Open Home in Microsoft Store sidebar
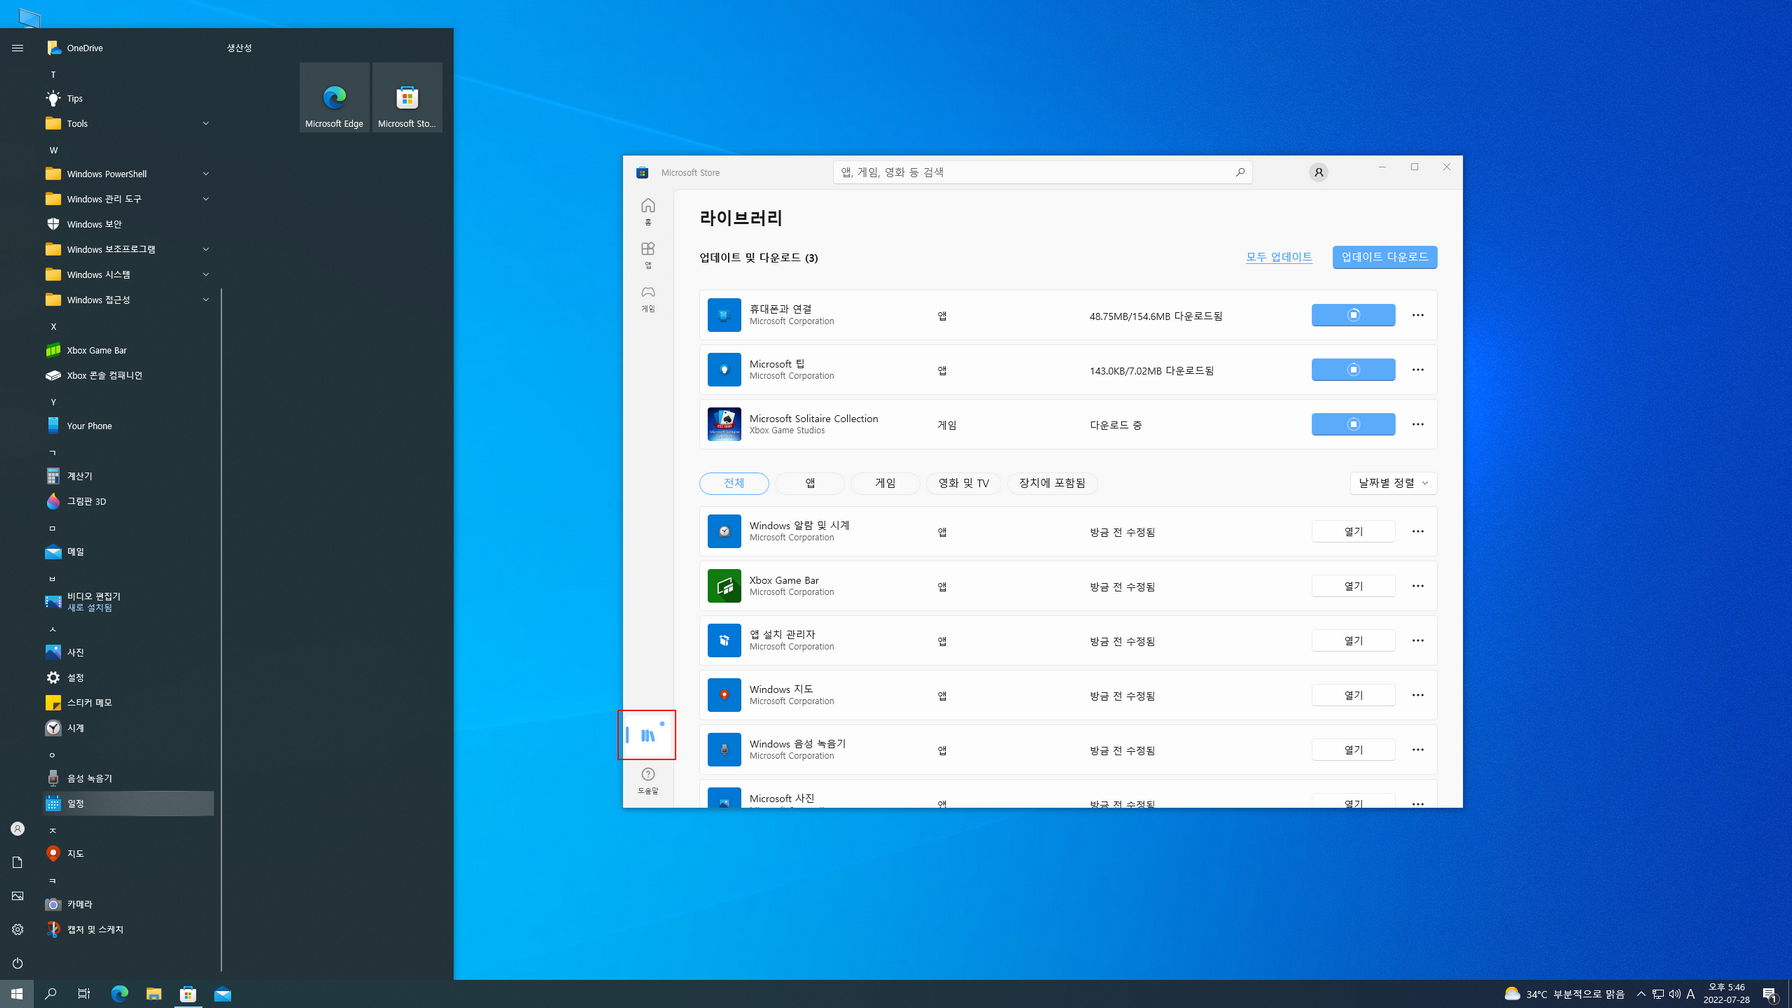The width and height of the screenshot is (1792, 1008). pos(648,212)
